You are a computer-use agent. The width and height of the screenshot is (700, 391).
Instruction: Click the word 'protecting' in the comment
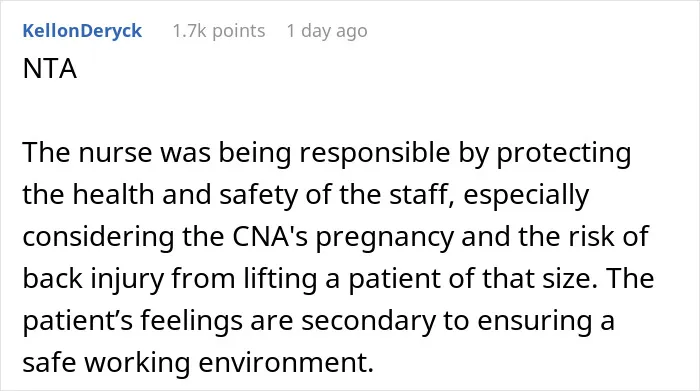(564, 152)
